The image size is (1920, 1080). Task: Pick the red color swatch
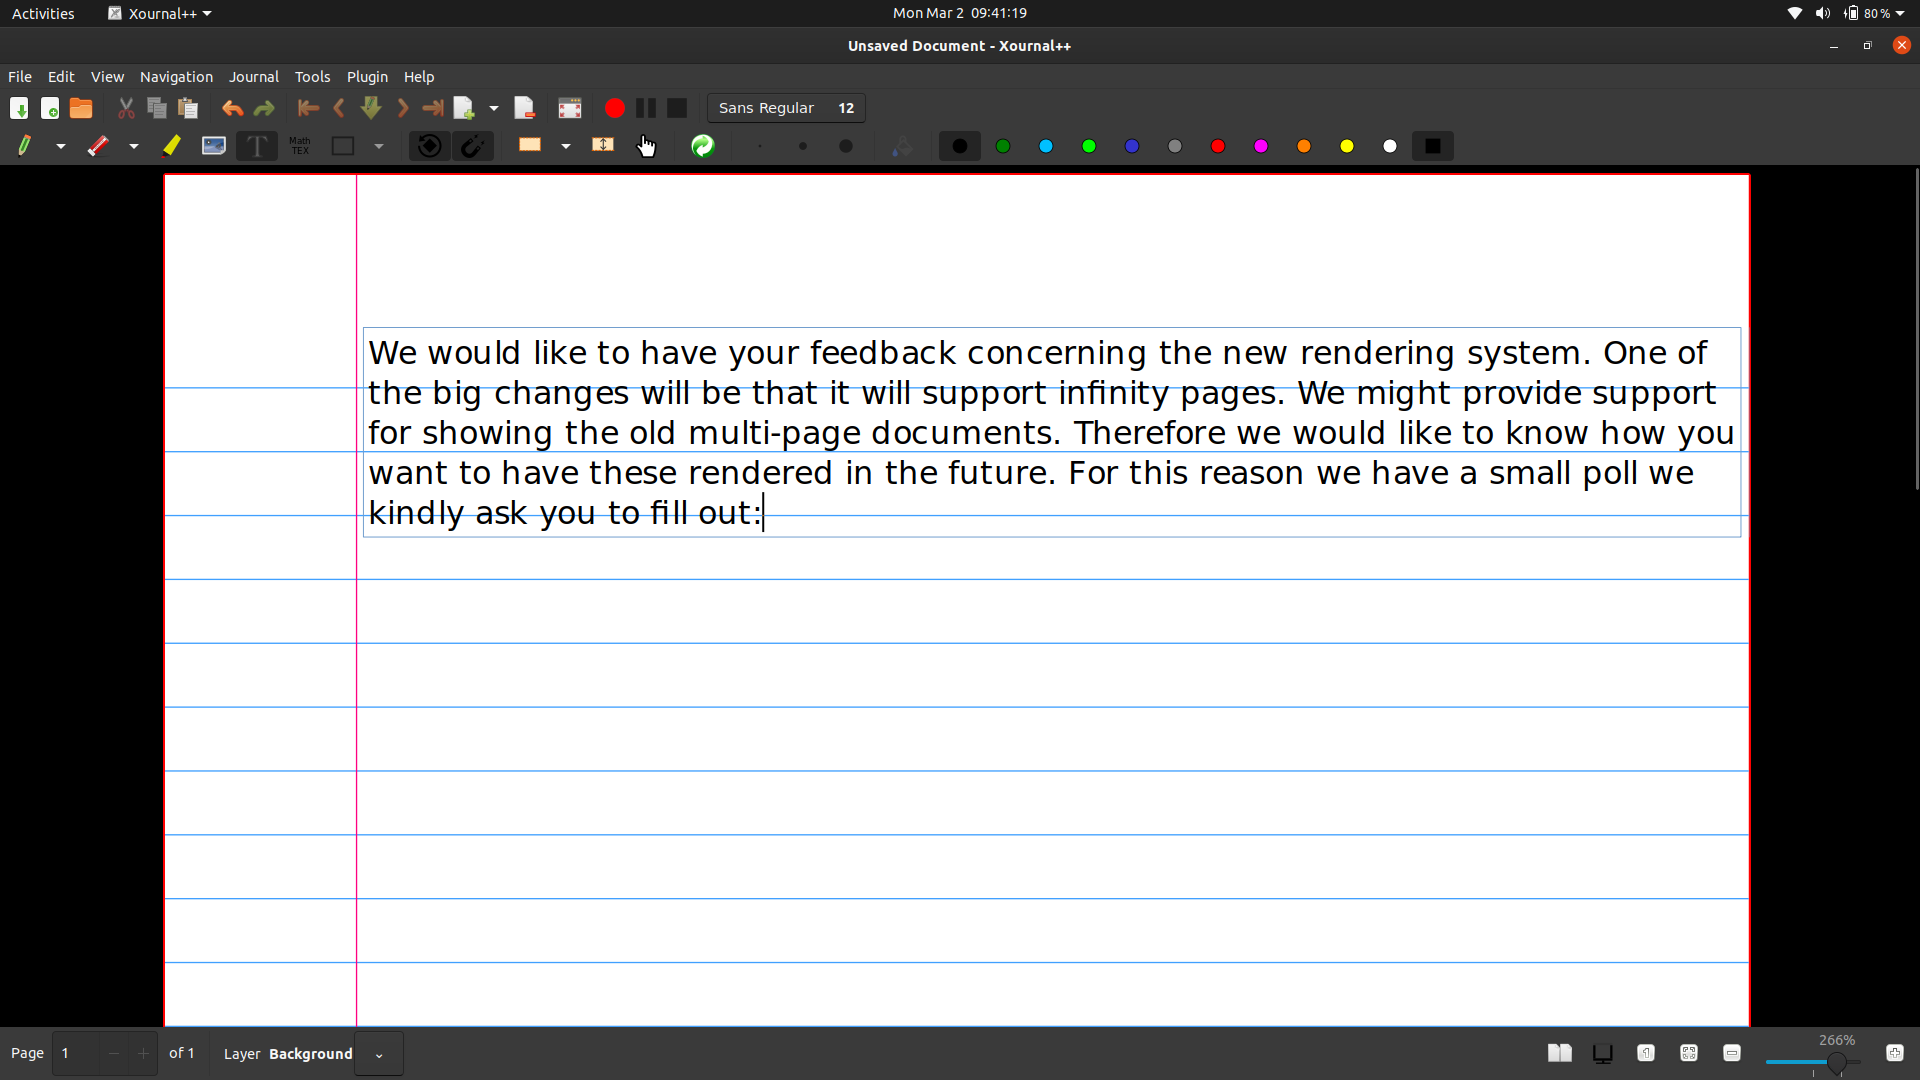click(1218, 146)
